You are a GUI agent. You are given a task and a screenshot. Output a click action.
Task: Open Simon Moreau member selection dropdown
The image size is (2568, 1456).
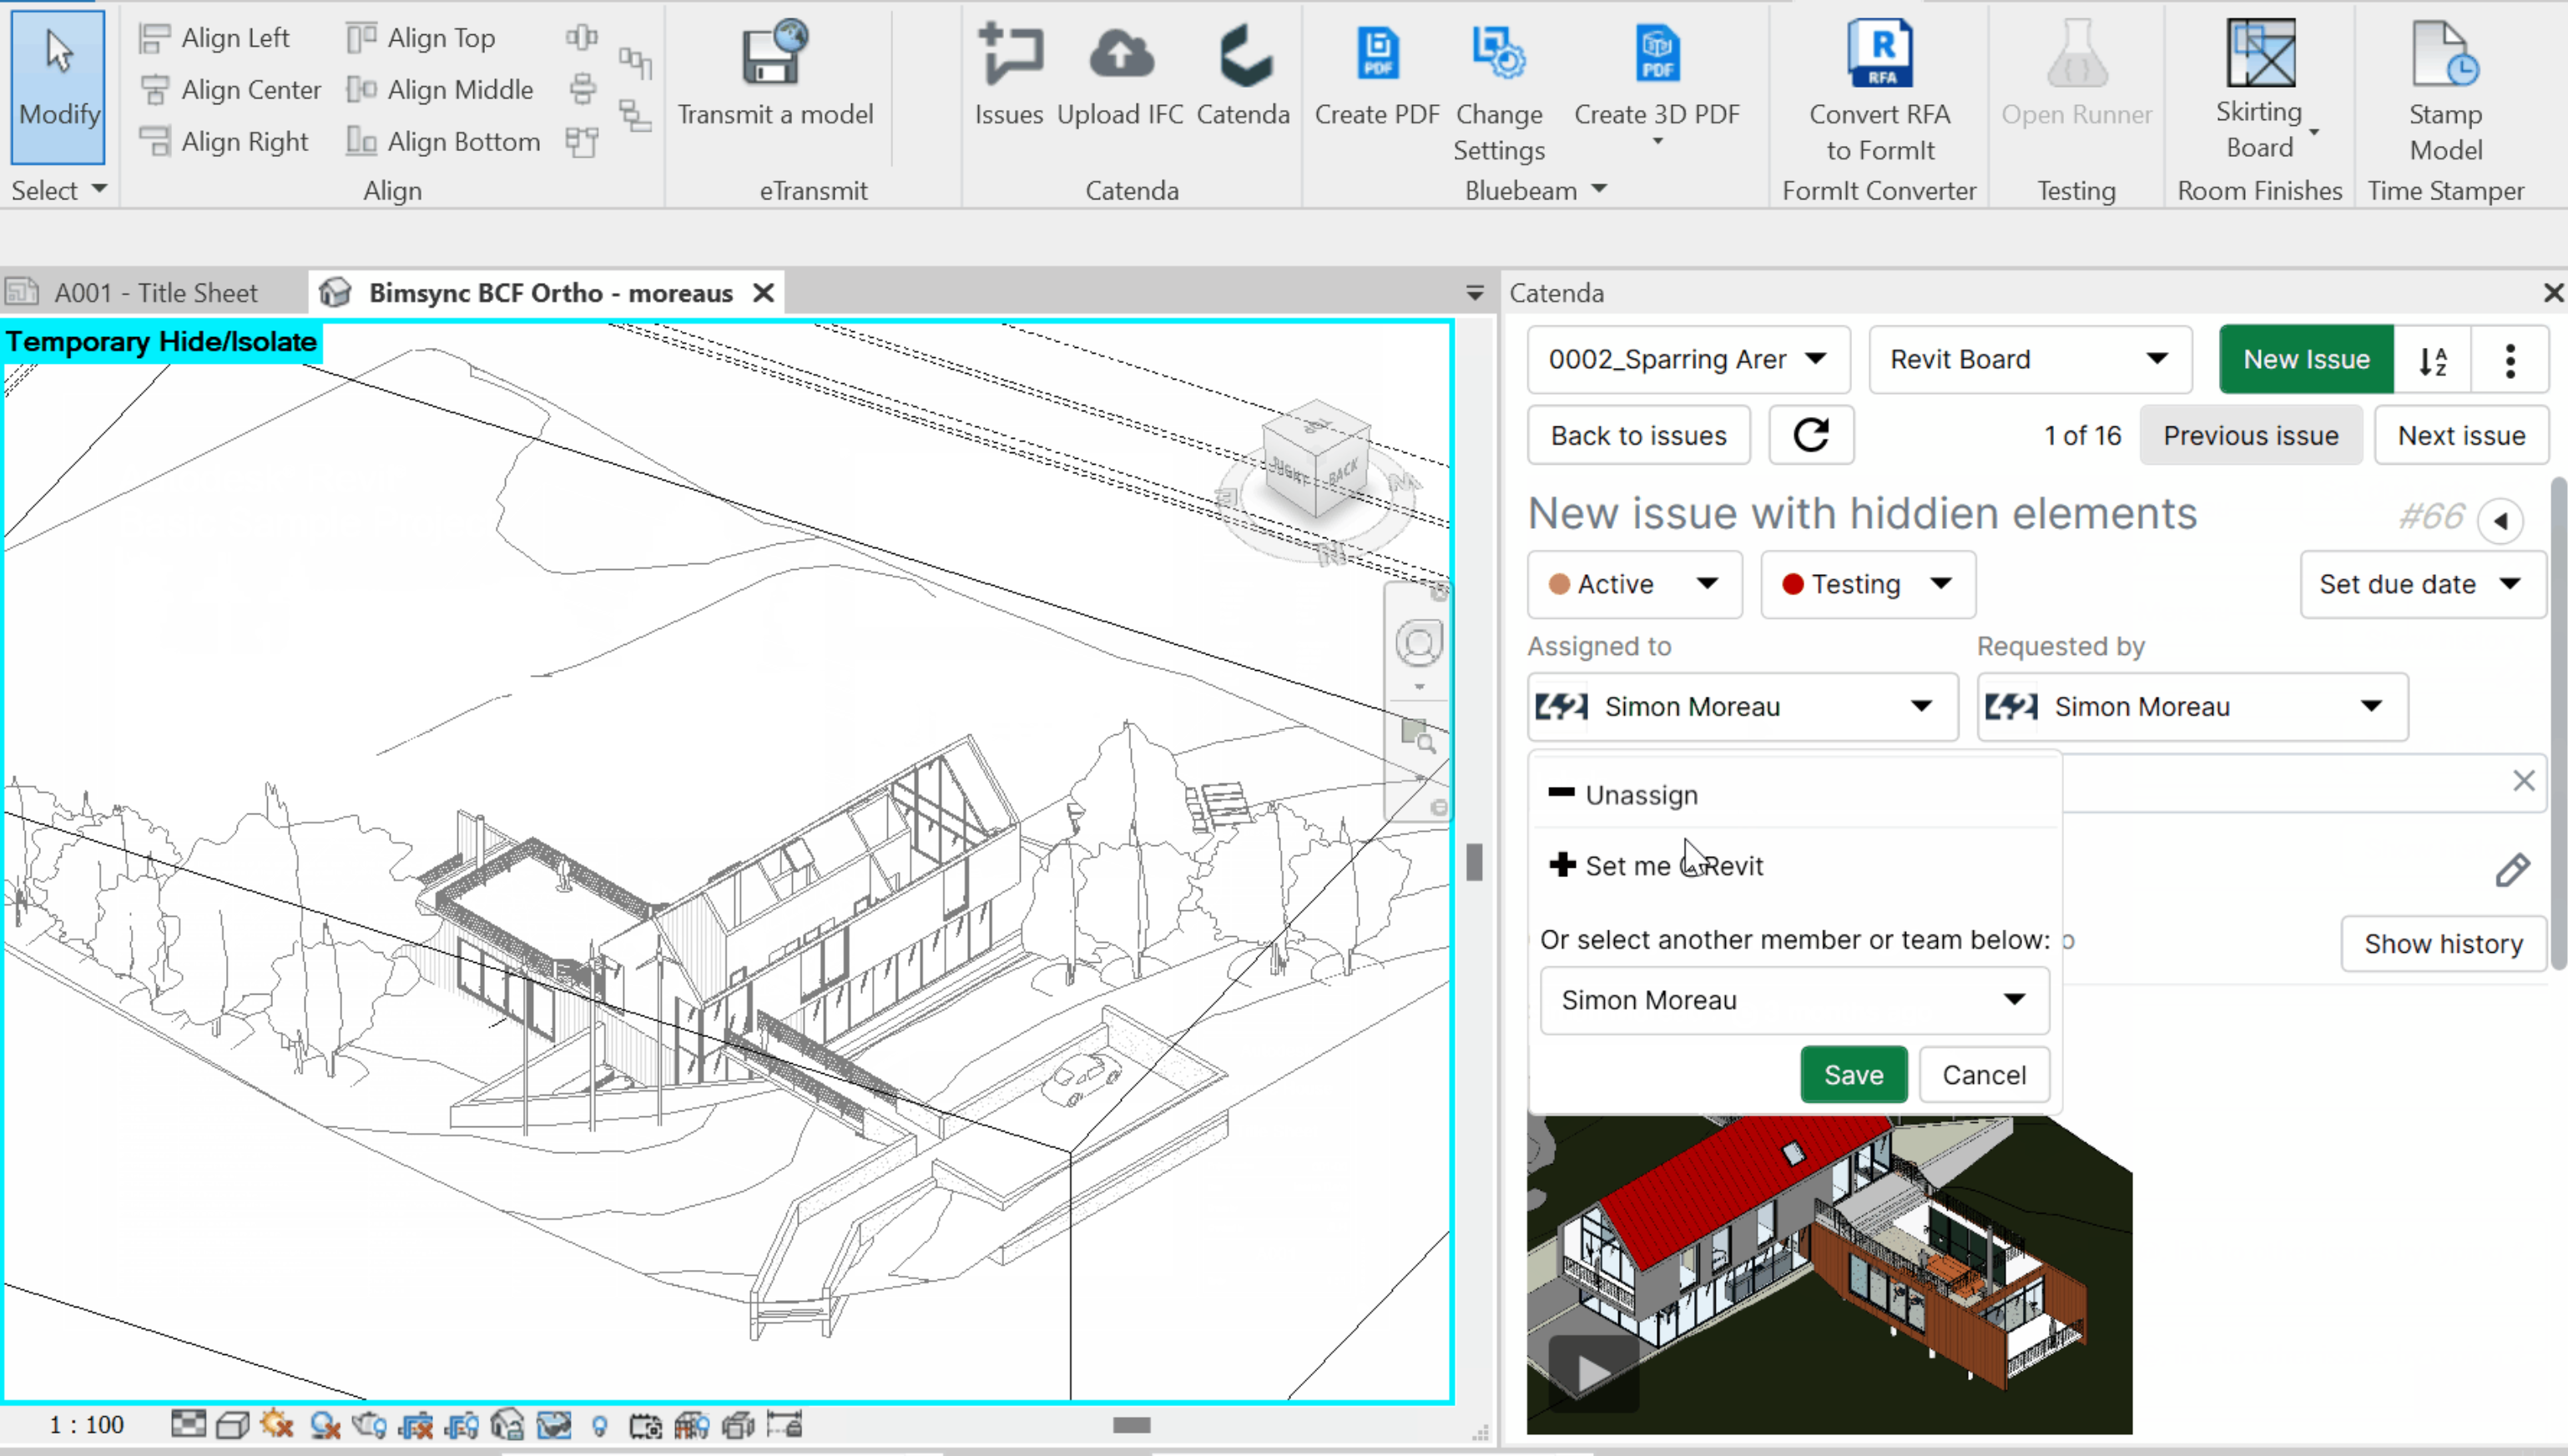coord(1794,1000)
